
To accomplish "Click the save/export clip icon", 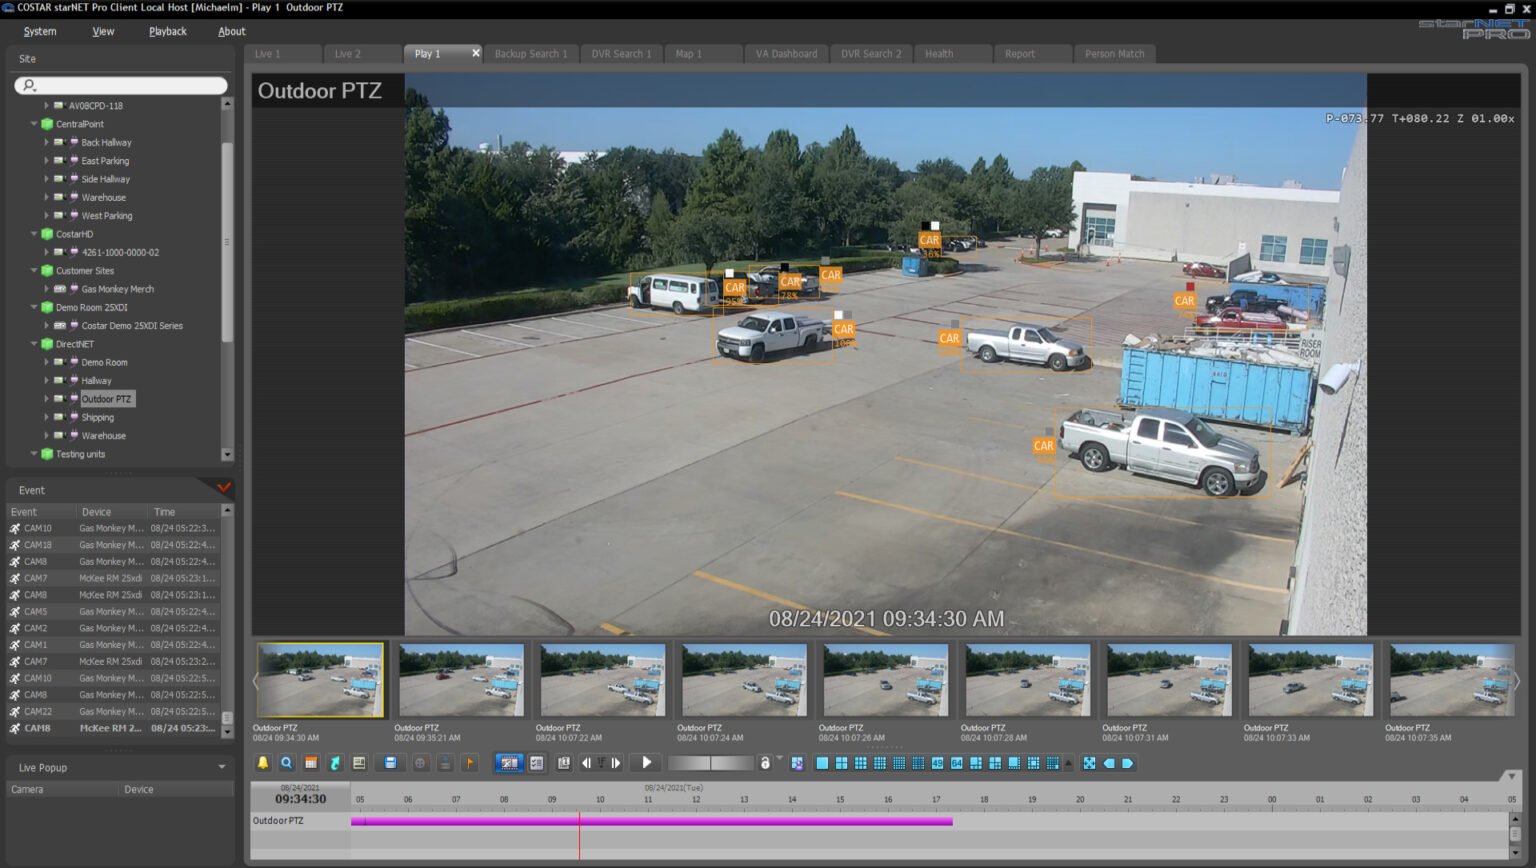I will (390, 763).
